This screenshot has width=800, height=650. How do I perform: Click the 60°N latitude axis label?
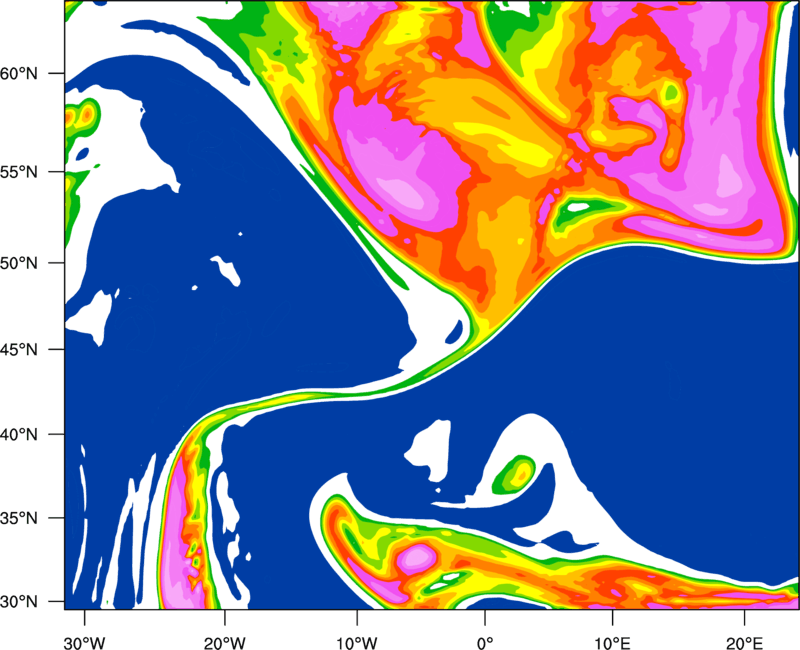19,74
